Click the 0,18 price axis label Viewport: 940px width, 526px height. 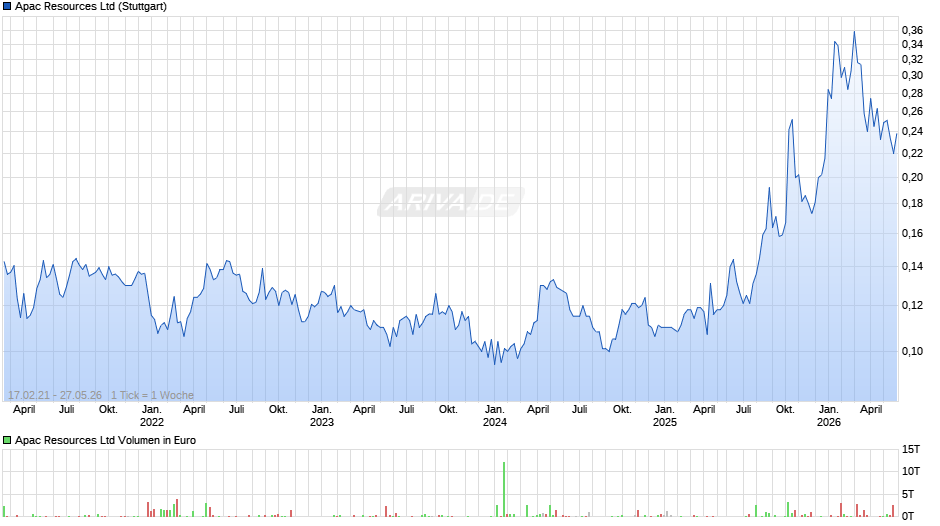coord(912,203)
